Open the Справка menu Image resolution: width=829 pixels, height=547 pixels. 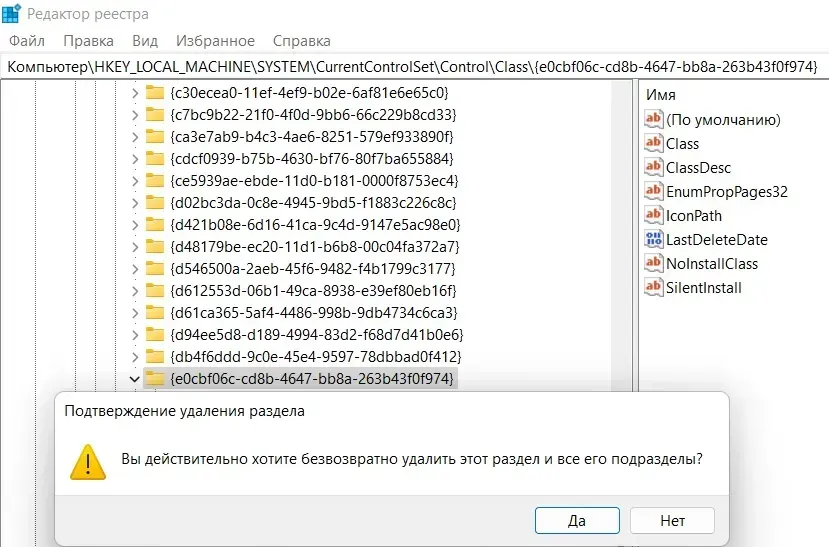(301, 41)
